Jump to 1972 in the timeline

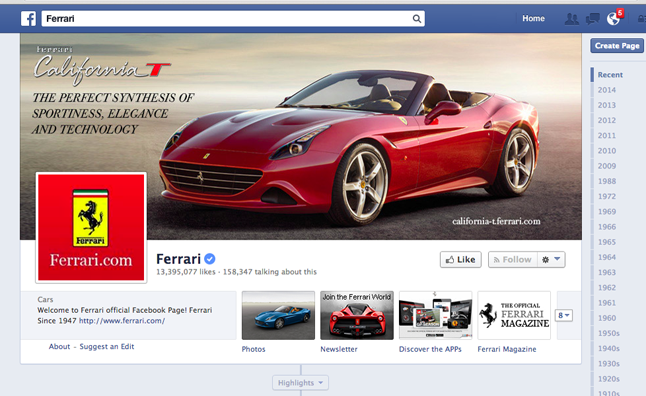(607, 197)
